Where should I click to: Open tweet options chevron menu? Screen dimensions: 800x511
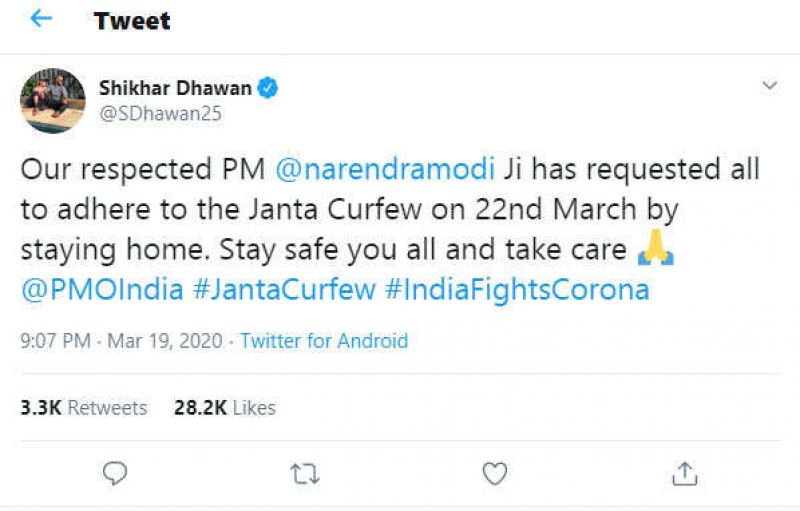click(x=769, y=86)
